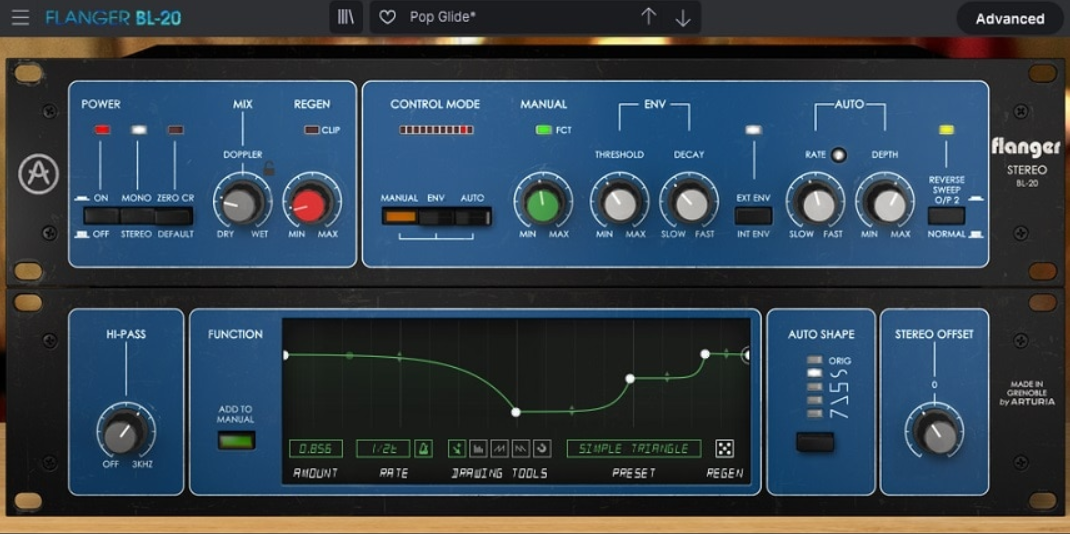The height and width of the screenshot is (534, 1070).
Task: Click the Env Decay knob
Action: [x=689, y=203]
